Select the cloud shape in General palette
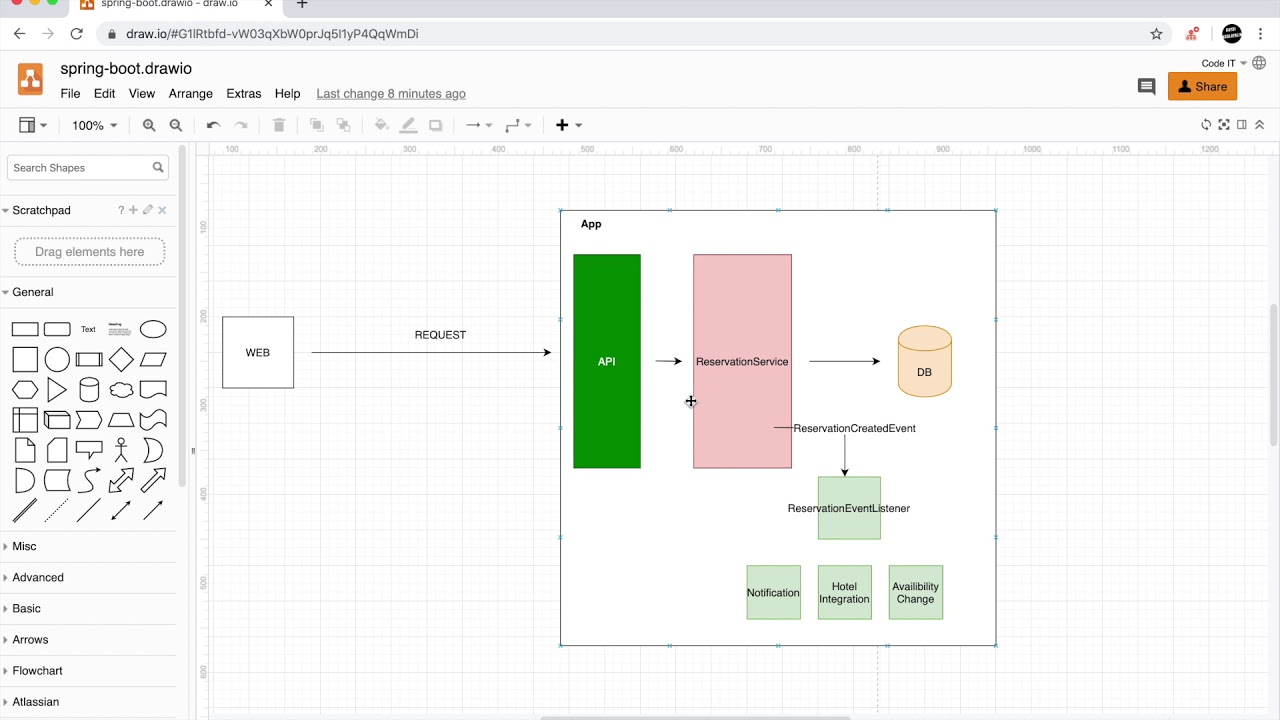Viewport: 1280px width, 720px height. pos(121,390)
